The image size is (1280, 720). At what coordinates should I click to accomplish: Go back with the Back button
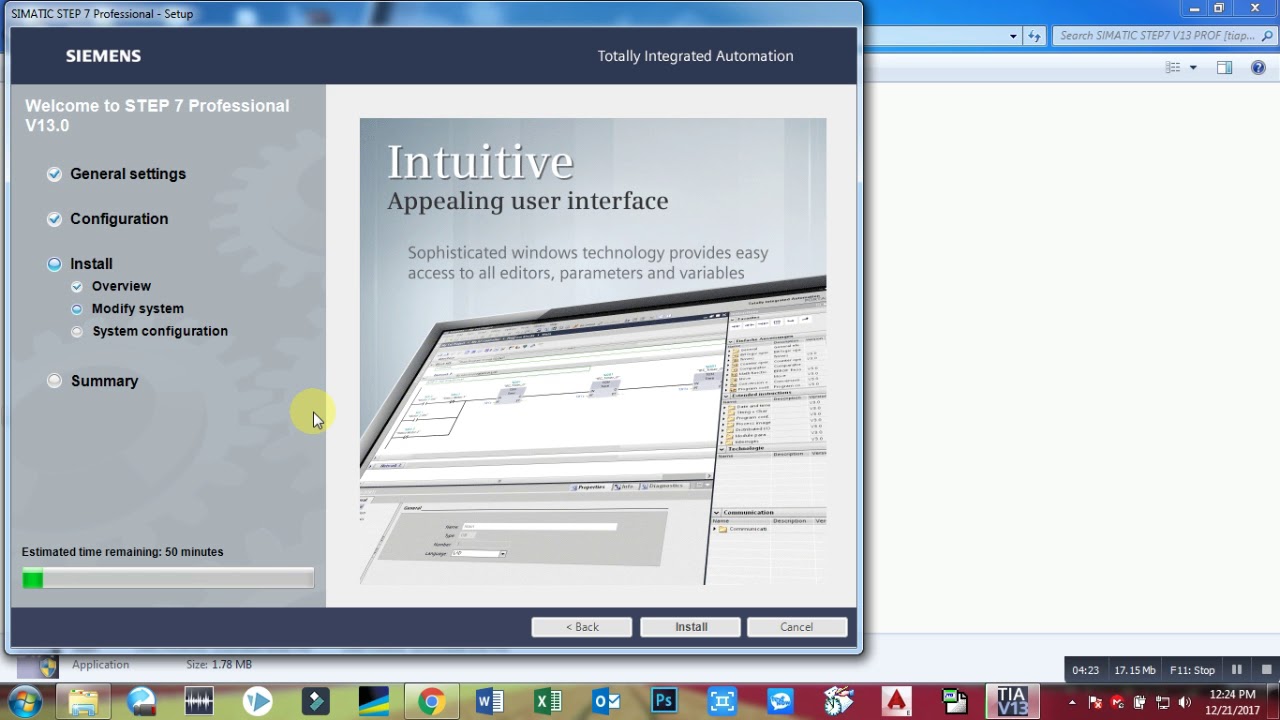tap(582, 627)
